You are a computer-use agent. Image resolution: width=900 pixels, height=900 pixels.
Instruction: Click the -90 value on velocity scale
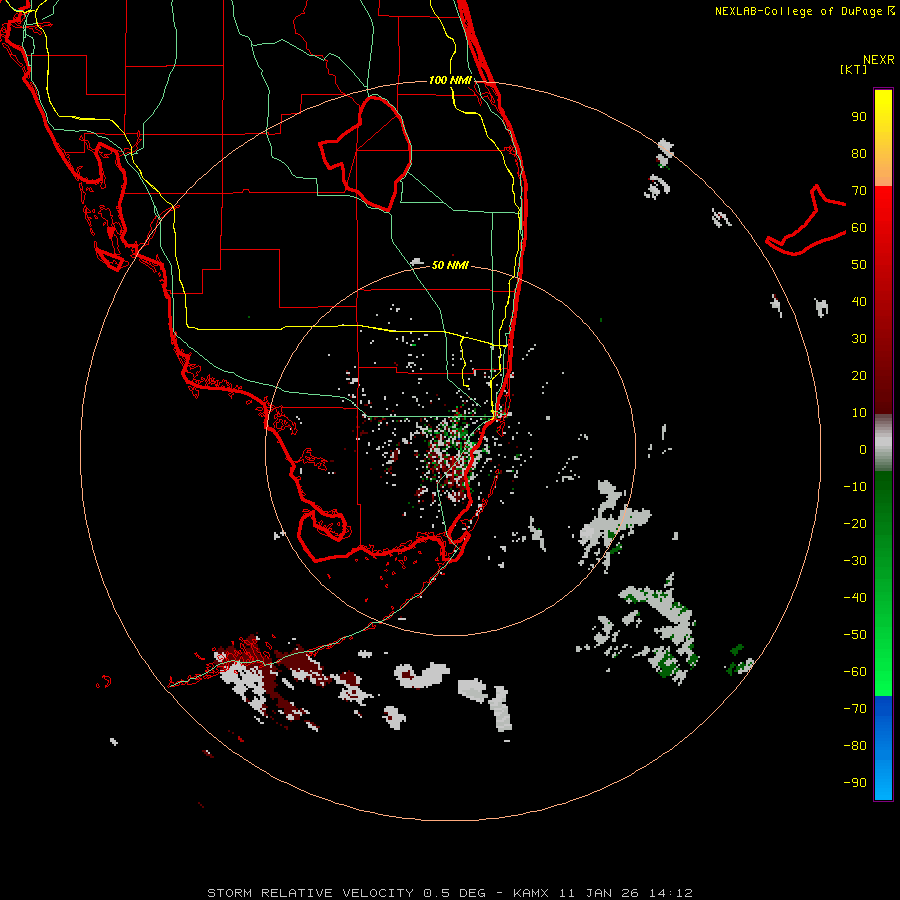[855, 783]
